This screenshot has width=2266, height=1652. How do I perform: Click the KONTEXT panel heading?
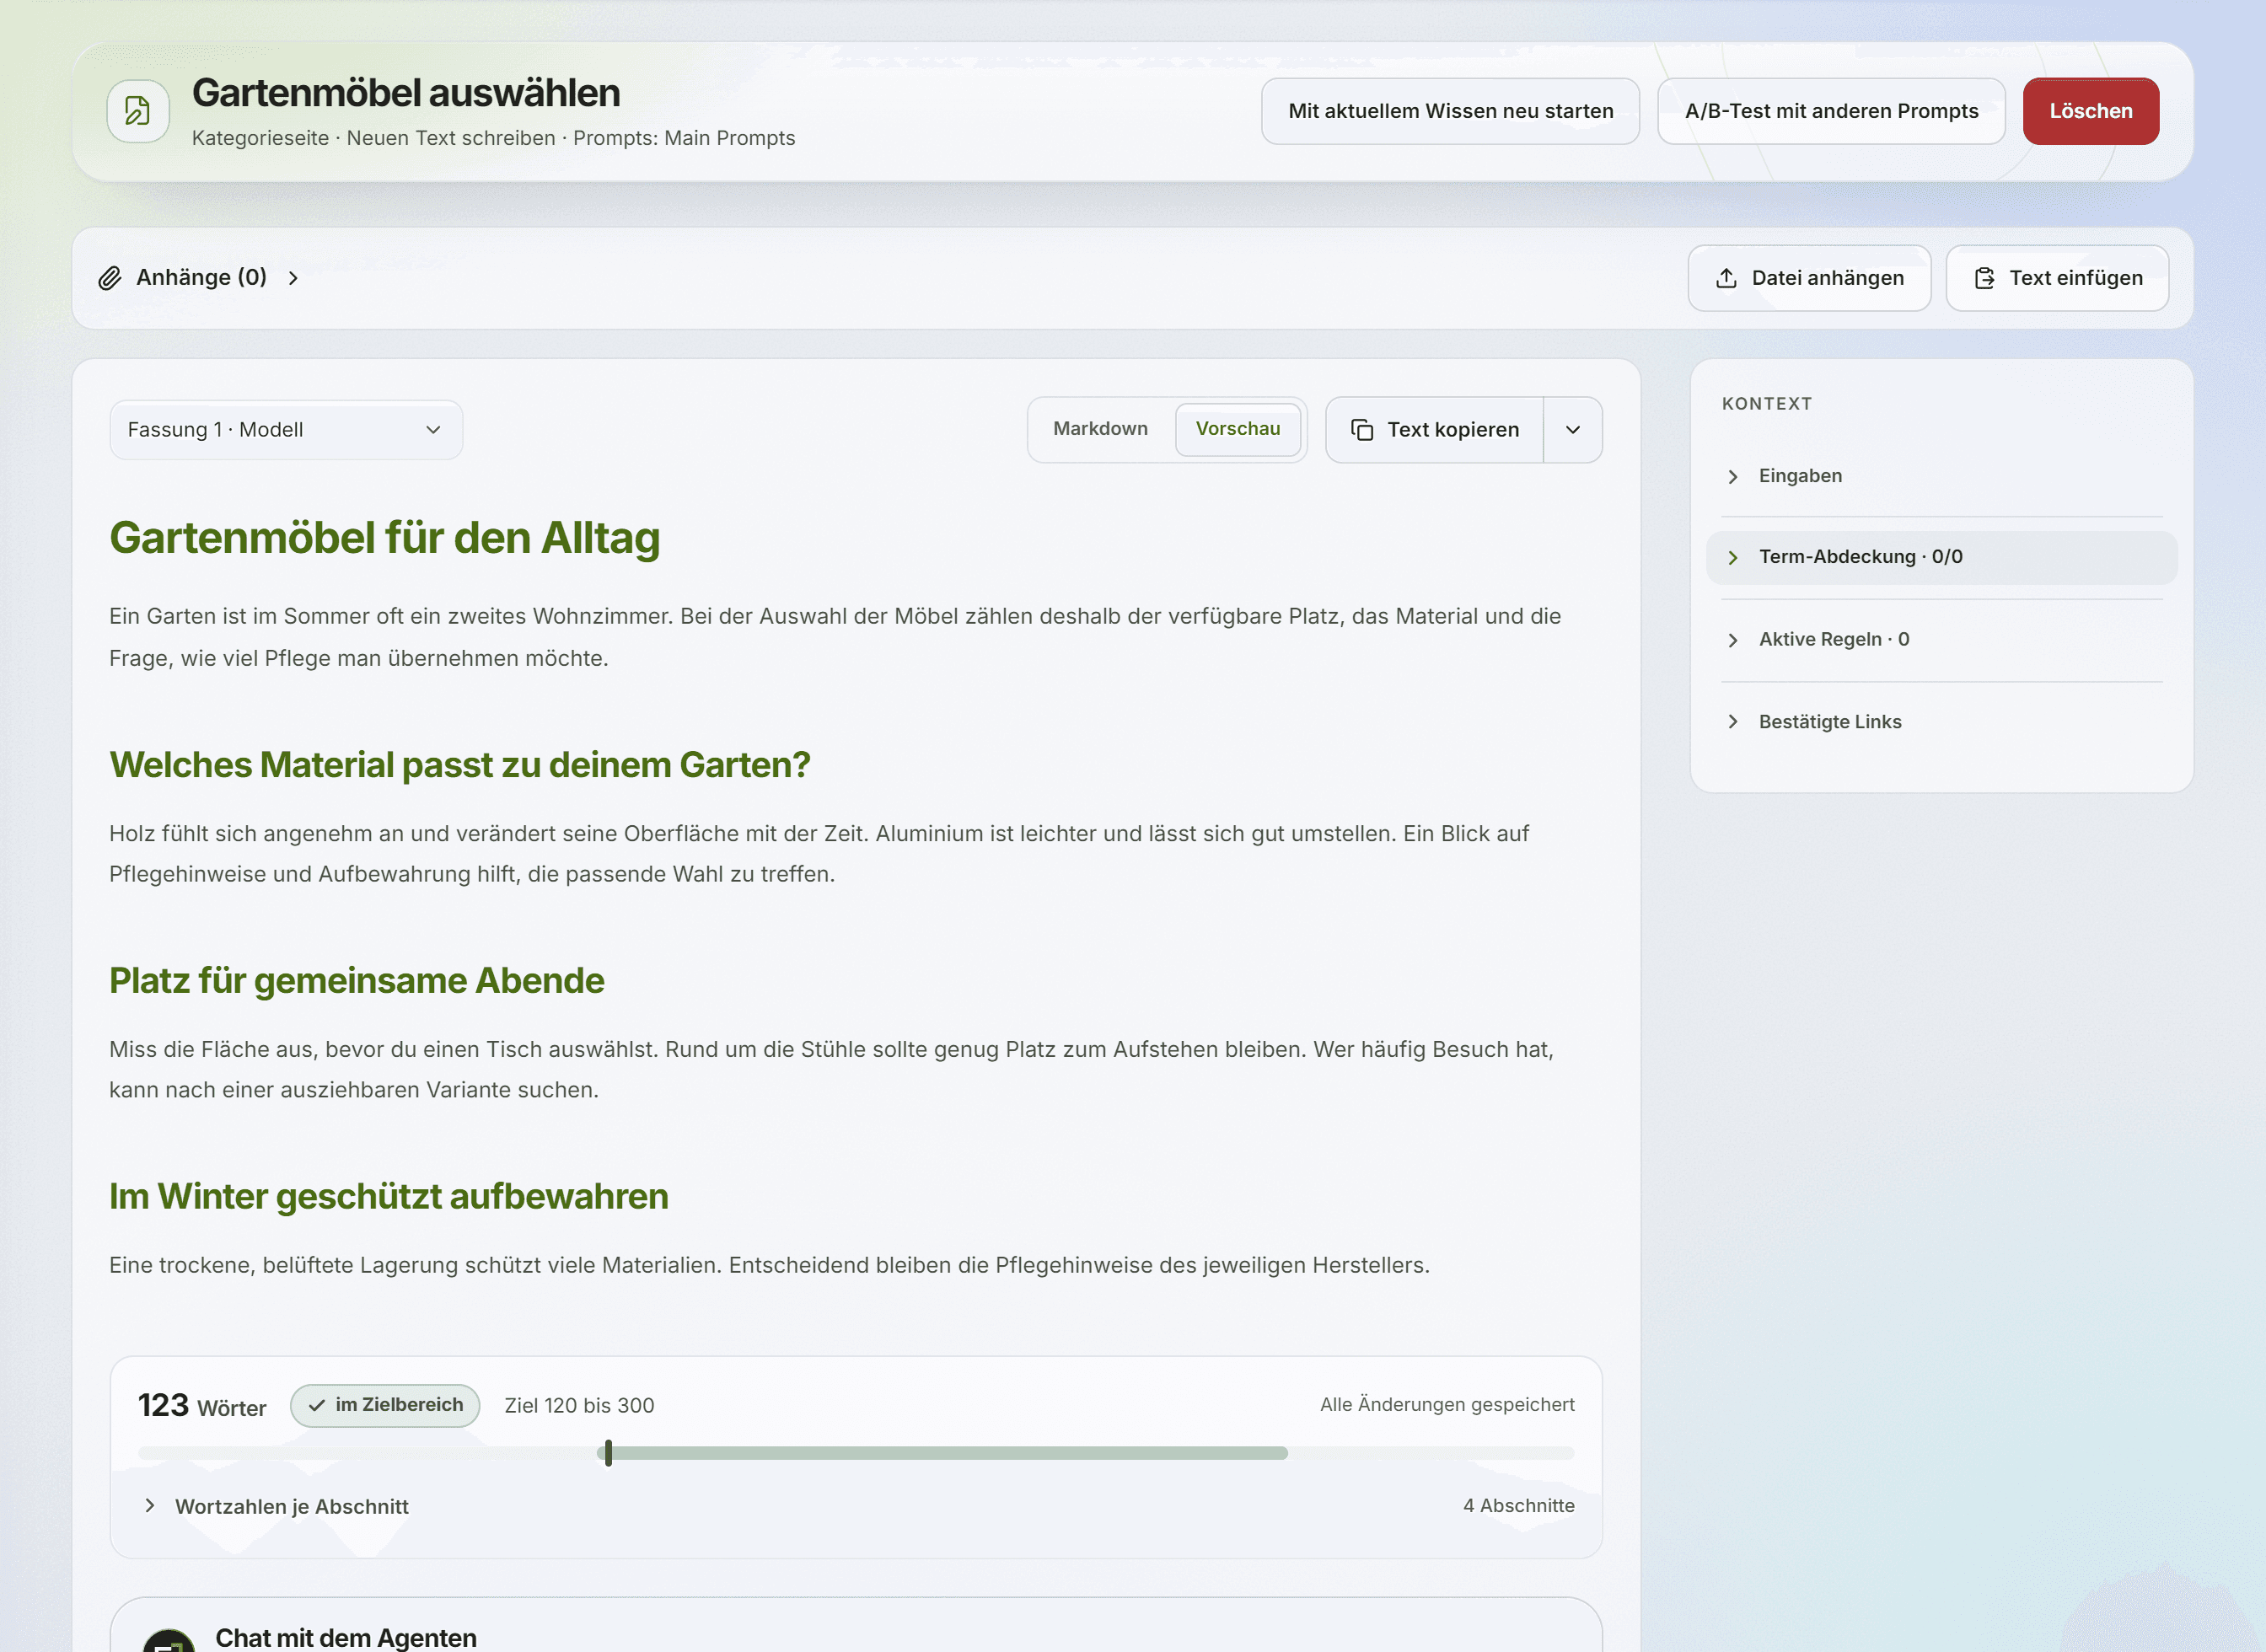pos(1766,404)
